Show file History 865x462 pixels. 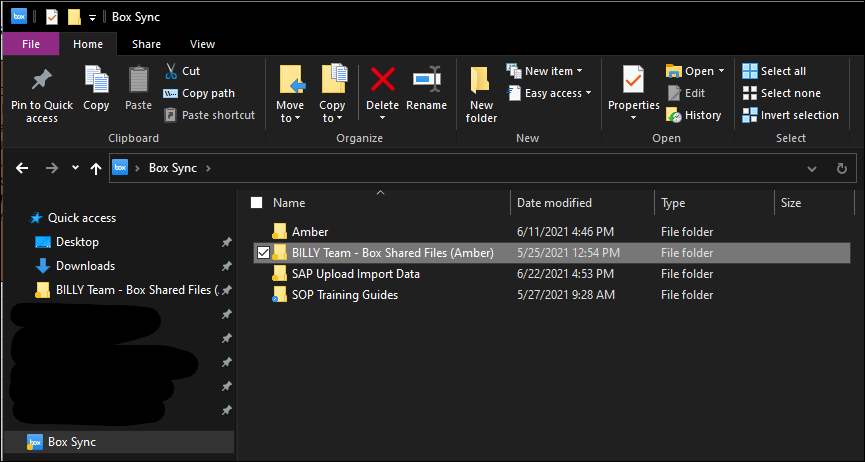click(x=694, y=115)
